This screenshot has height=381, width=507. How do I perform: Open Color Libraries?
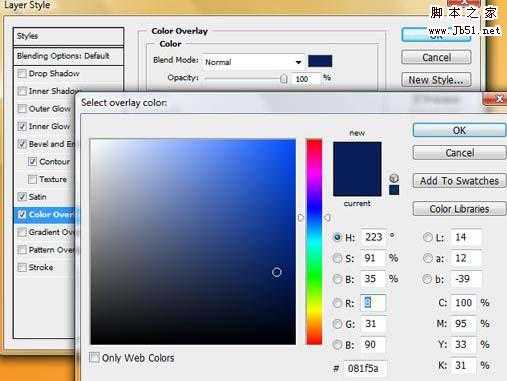click(x=459, y=209)
